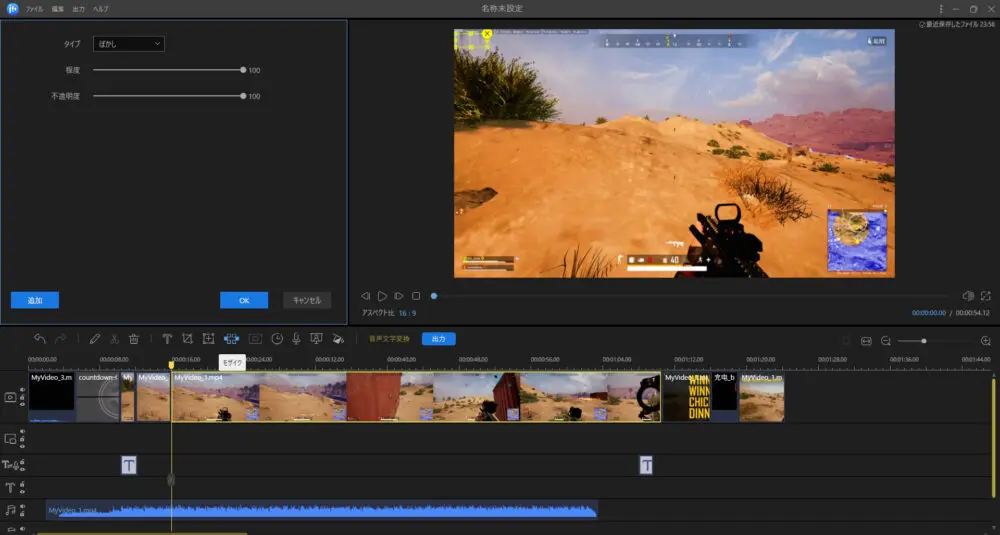Open the 出力 menu in the menu bar
Screen dimensions: 1000x535
78,9
